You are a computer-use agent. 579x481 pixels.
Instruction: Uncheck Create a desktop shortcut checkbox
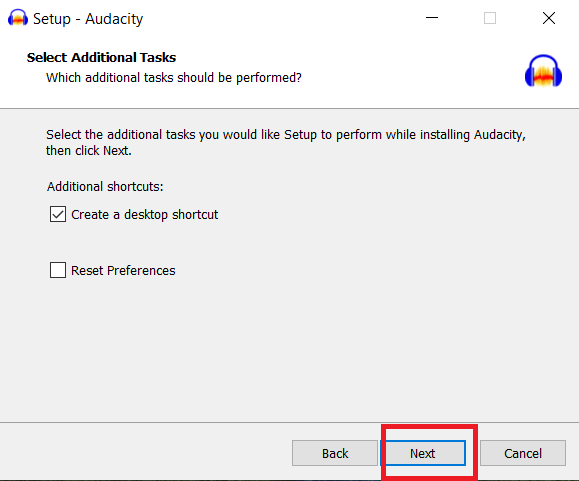tap(58, 214)
